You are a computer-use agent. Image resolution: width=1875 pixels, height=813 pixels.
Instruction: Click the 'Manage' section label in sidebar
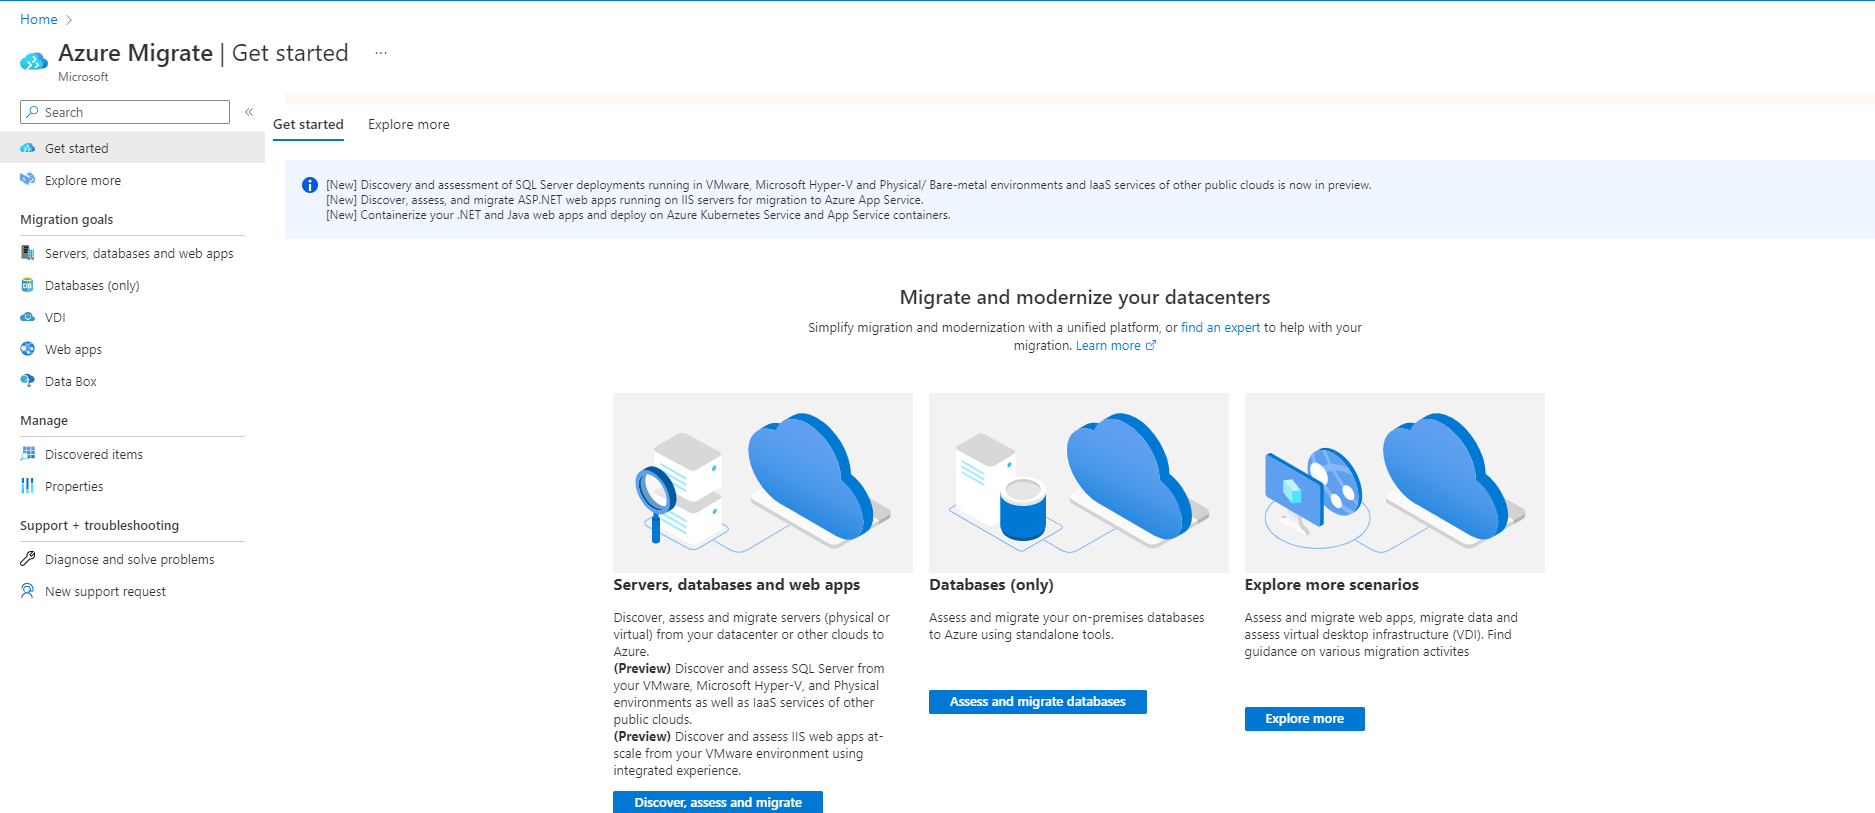44,421
